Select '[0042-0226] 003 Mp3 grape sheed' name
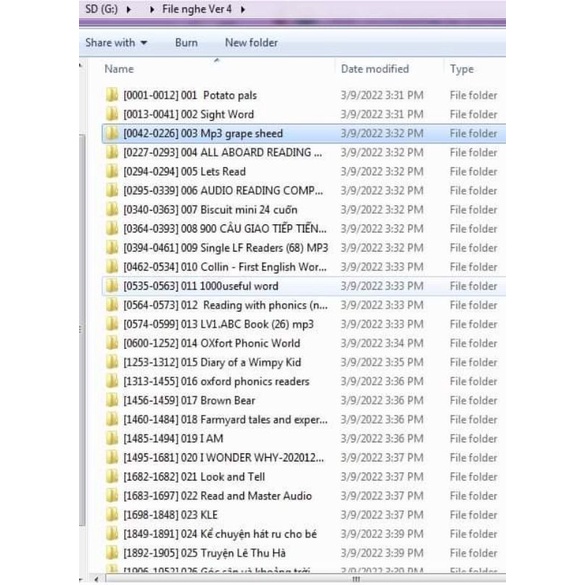The width and height of the screenshot is (585, 585). click(203, 133)
